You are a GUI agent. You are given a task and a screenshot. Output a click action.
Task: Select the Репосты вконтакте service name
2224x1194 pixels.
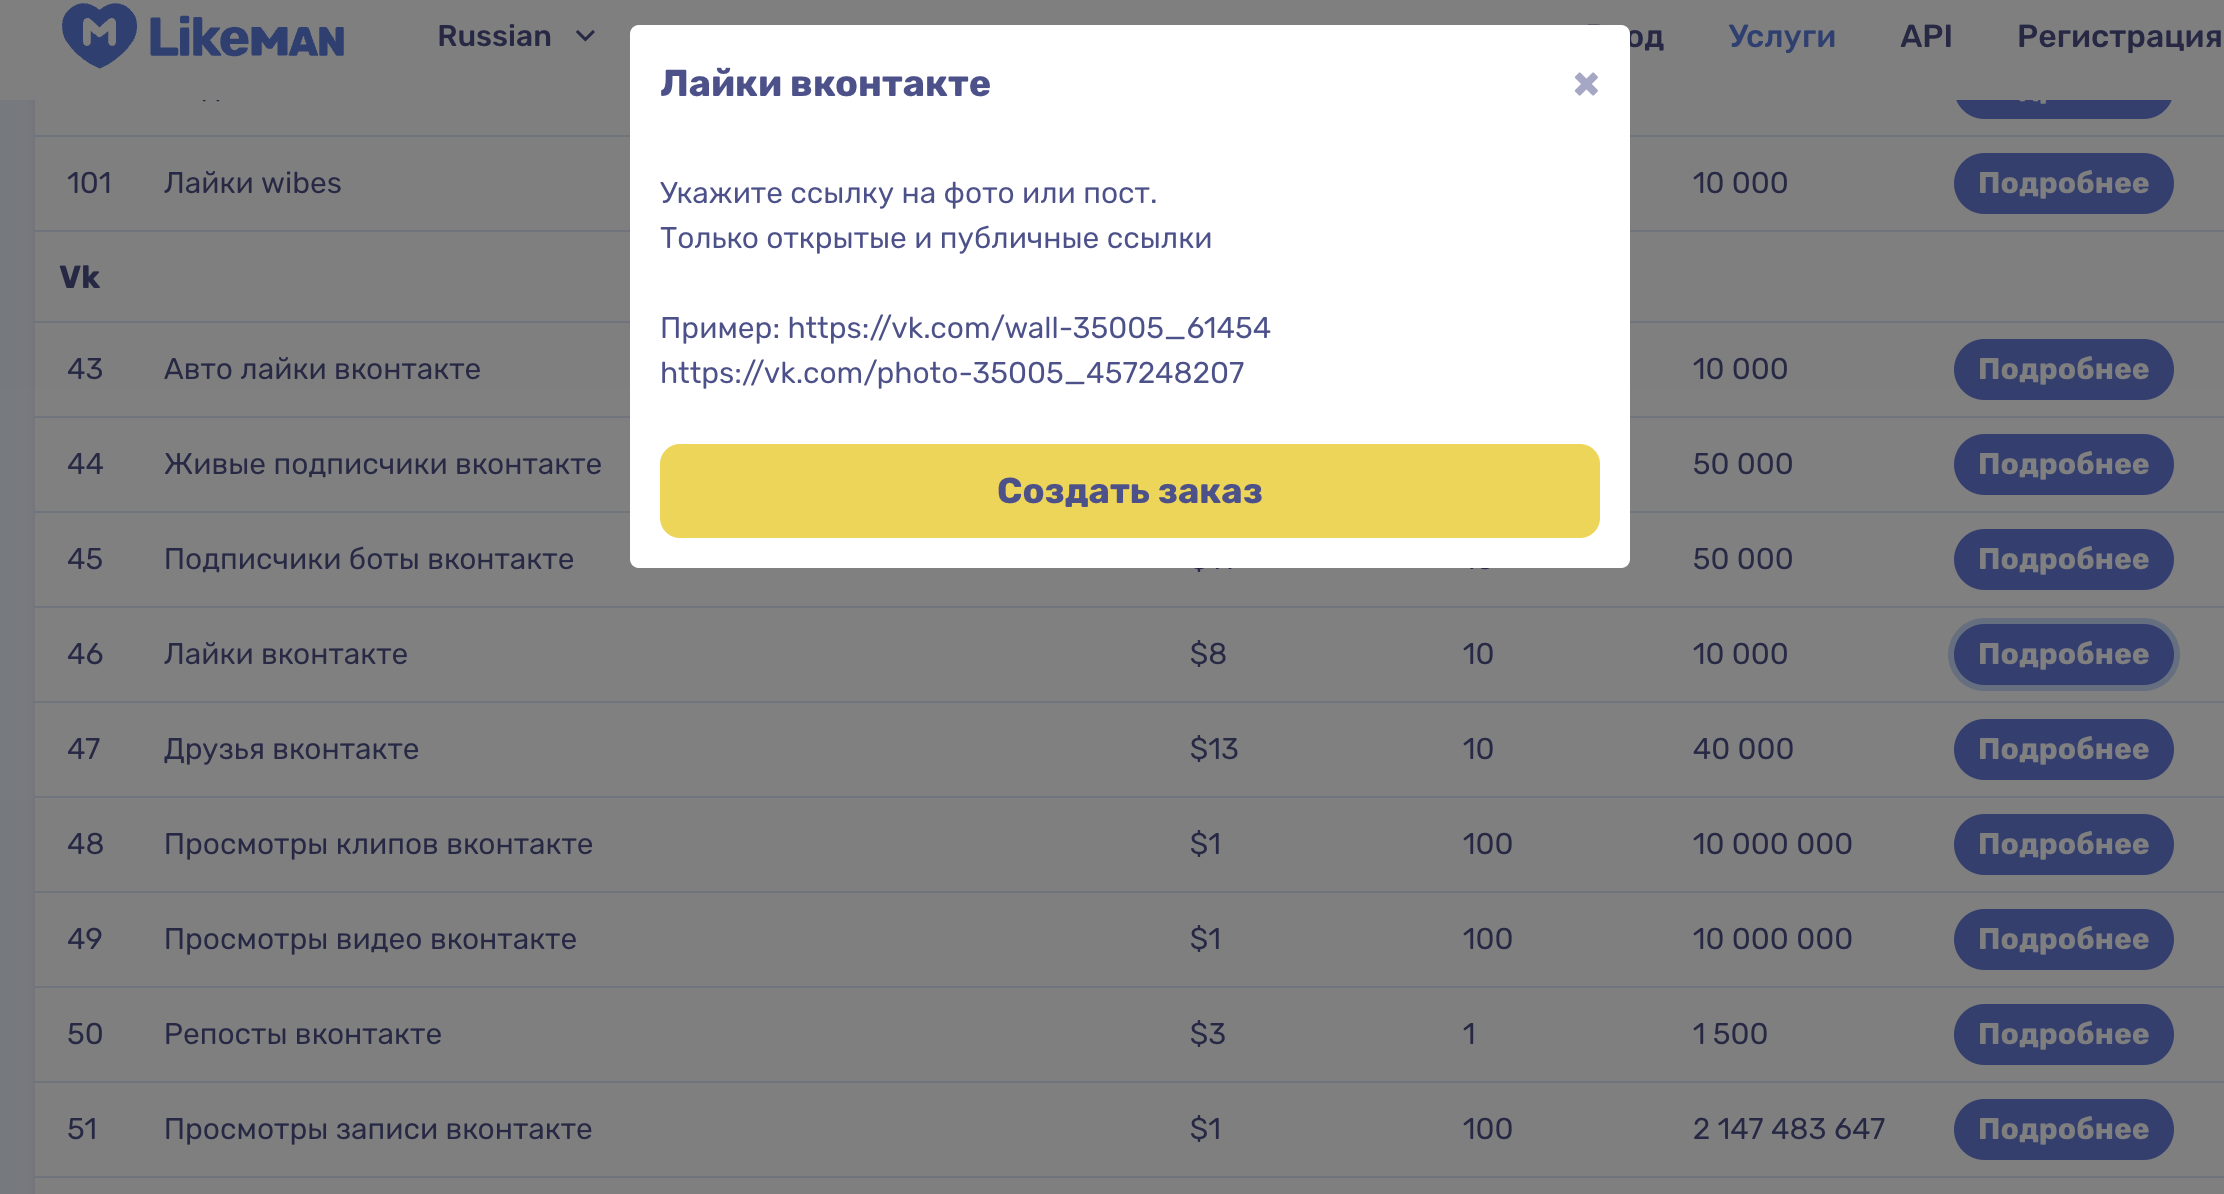pyautogui.click(x=303, y=1034)
